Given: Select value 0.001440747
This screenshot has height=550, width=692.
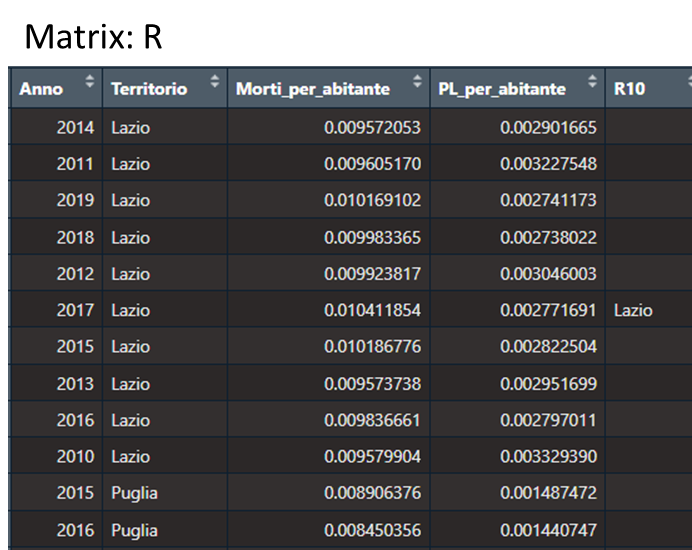Looking at the screenshot, I should (x=549, y=530).
